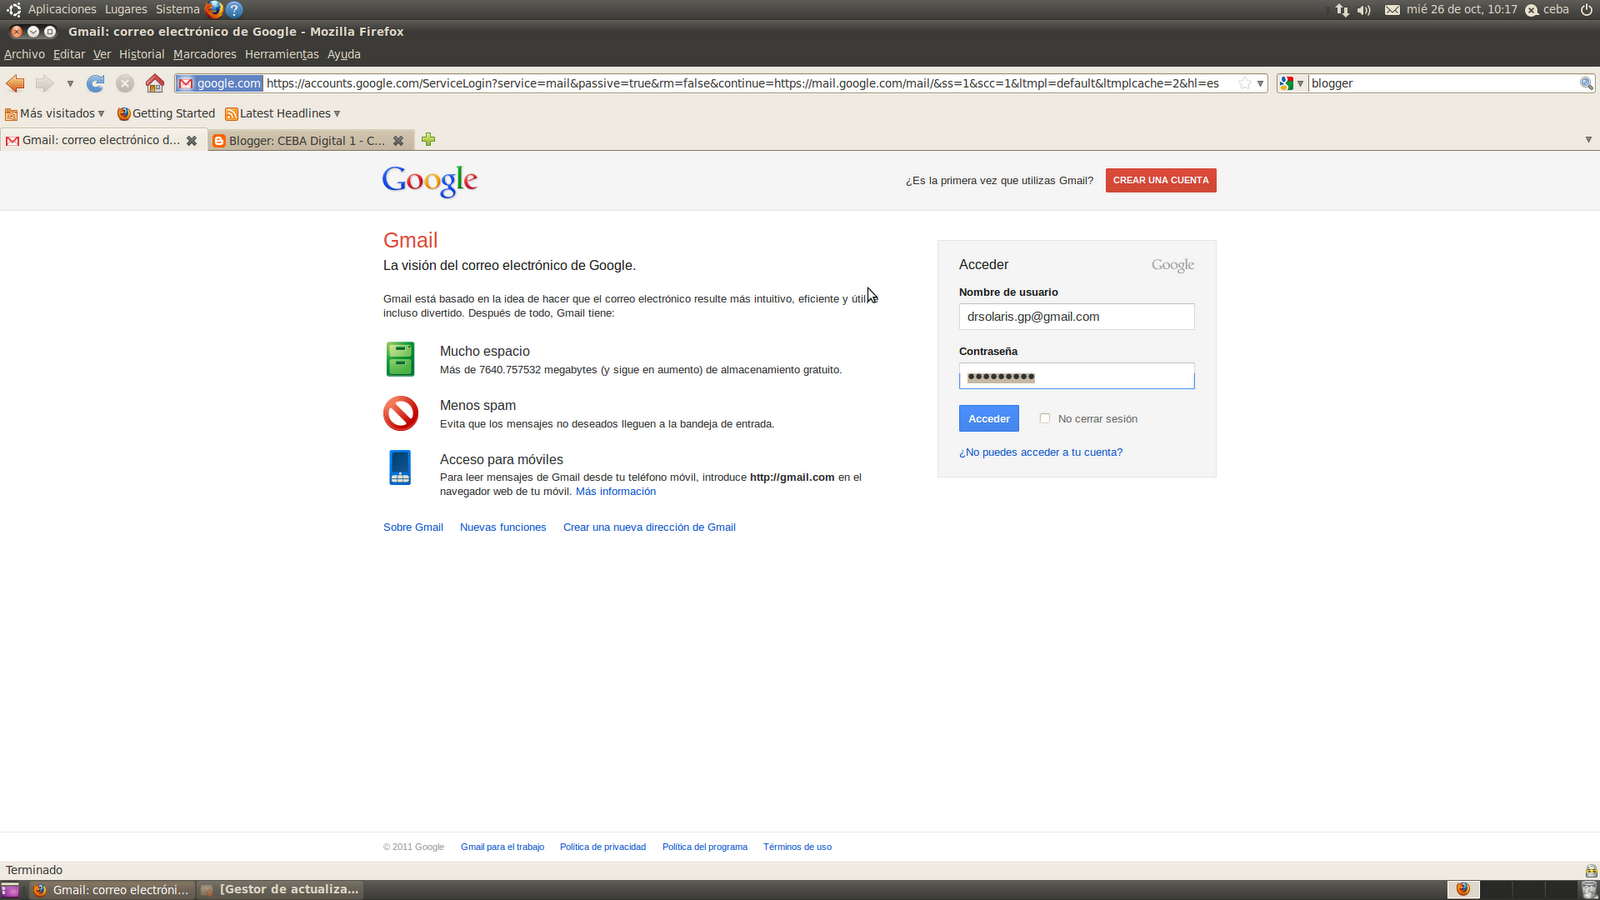The height and width of the screenshot is (900, 1600).
Task: Open the Términos de uso footer link
Action: point(797,847)
